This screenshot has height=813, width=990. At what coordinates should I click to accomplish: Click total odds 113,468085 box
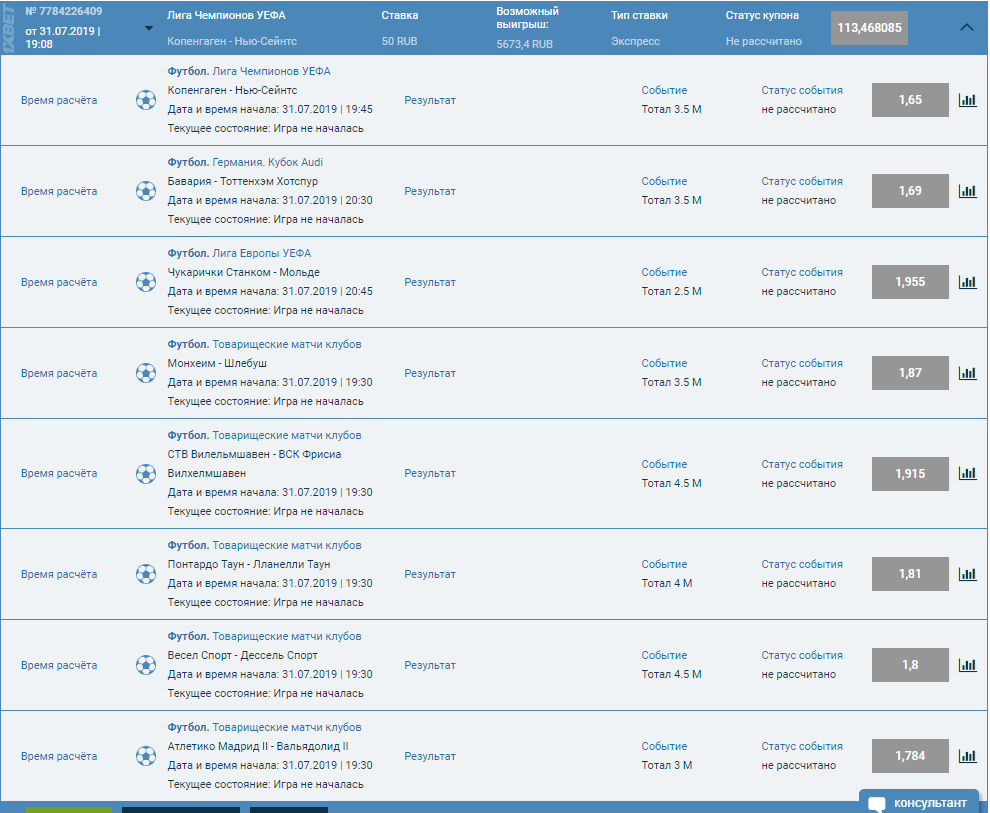869,28
